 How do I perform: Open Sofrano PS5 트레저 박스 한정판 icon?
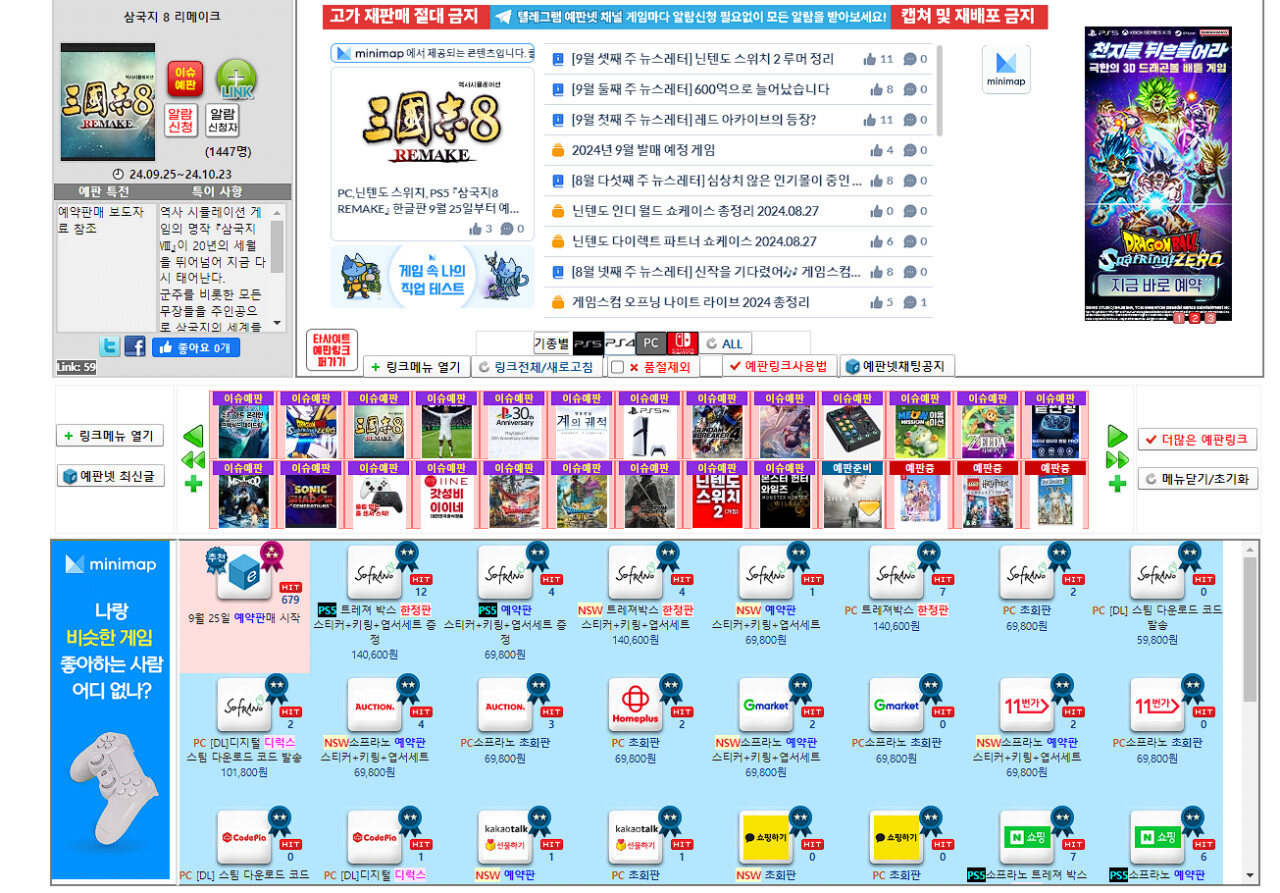click(374, 573)
